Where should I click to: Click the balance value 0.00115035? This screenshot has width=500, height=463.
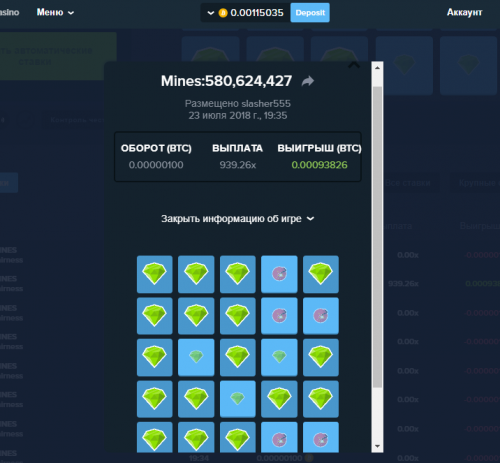tap(257, 13)
